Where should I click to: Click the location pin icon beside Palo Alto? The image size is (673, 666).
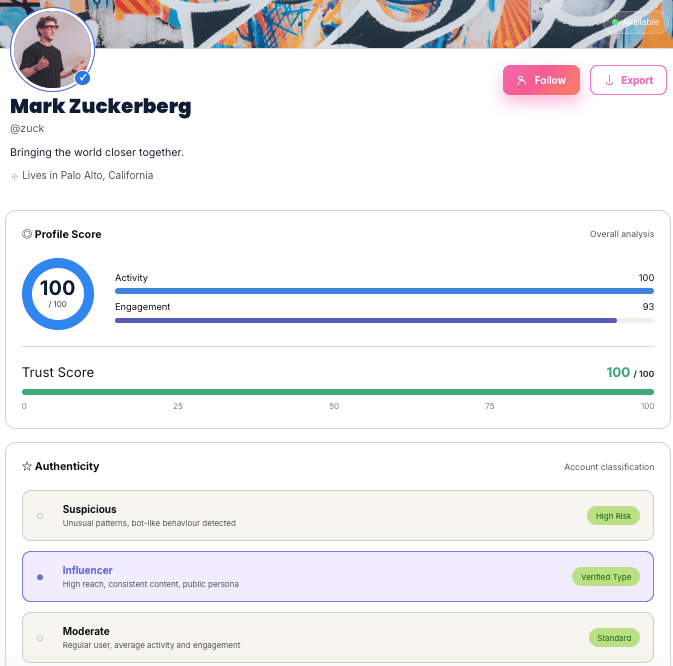[15, 176]
